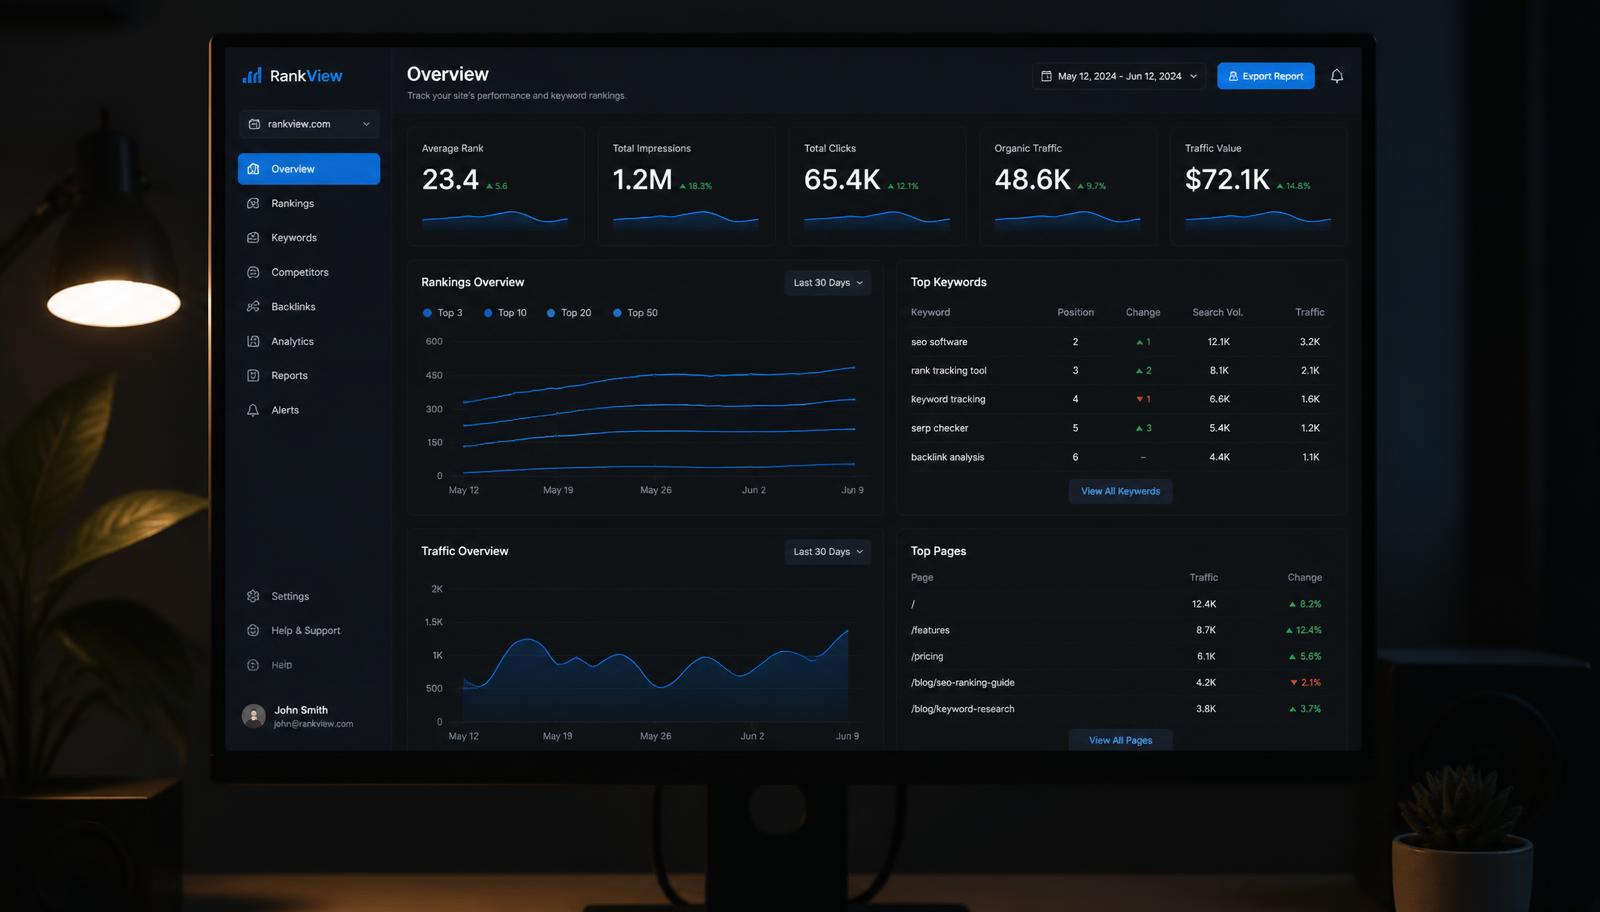The width and height of the screenshot is (1600, 912).
Task: Open the May 12 – Jun 12 date range picker
Action: click(1118, 76)
